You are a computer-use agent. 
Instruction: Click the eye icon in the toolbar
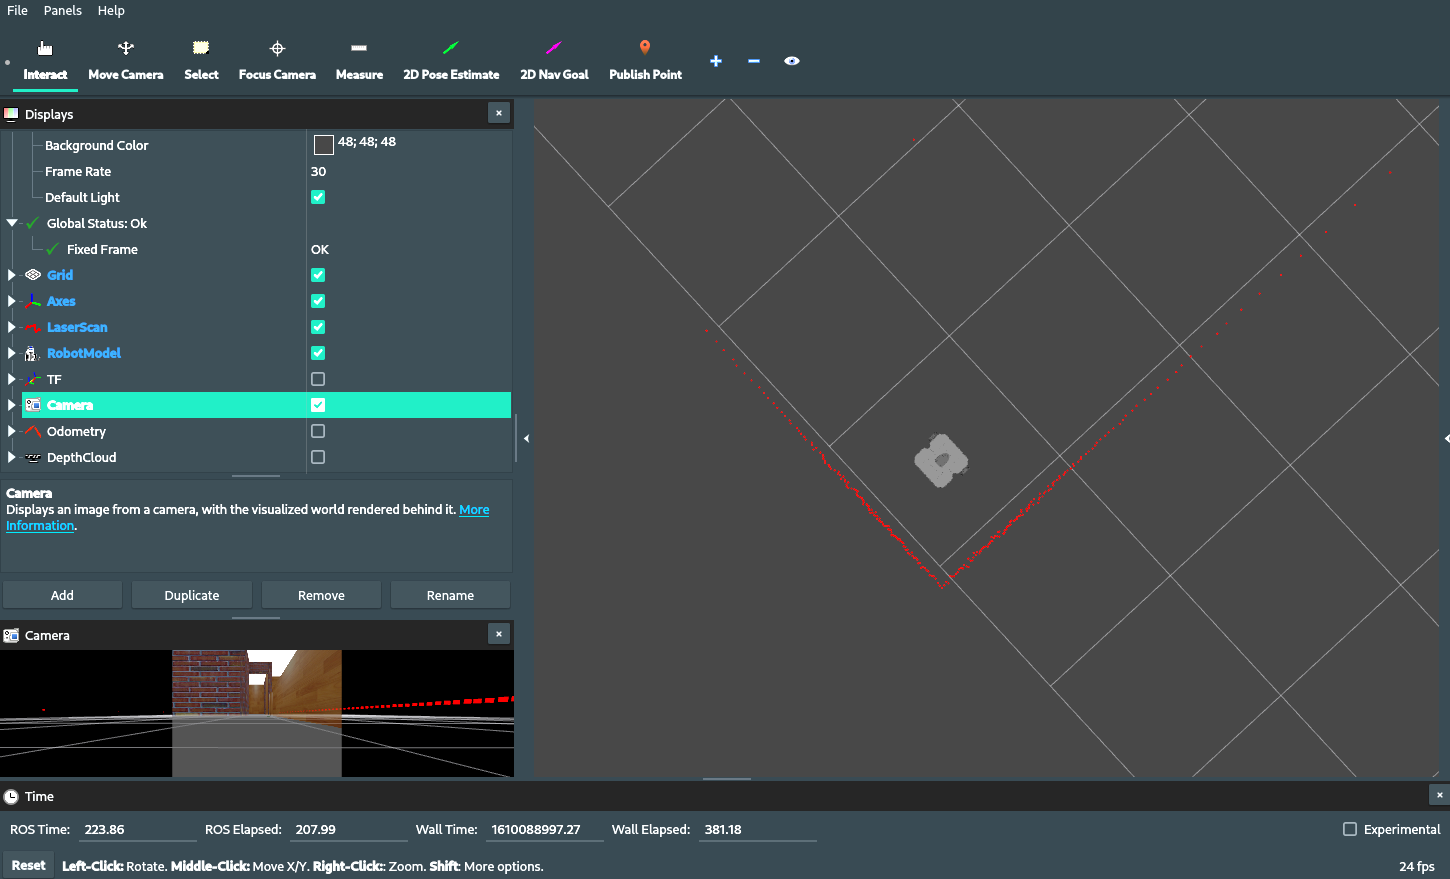click(792, 61)
